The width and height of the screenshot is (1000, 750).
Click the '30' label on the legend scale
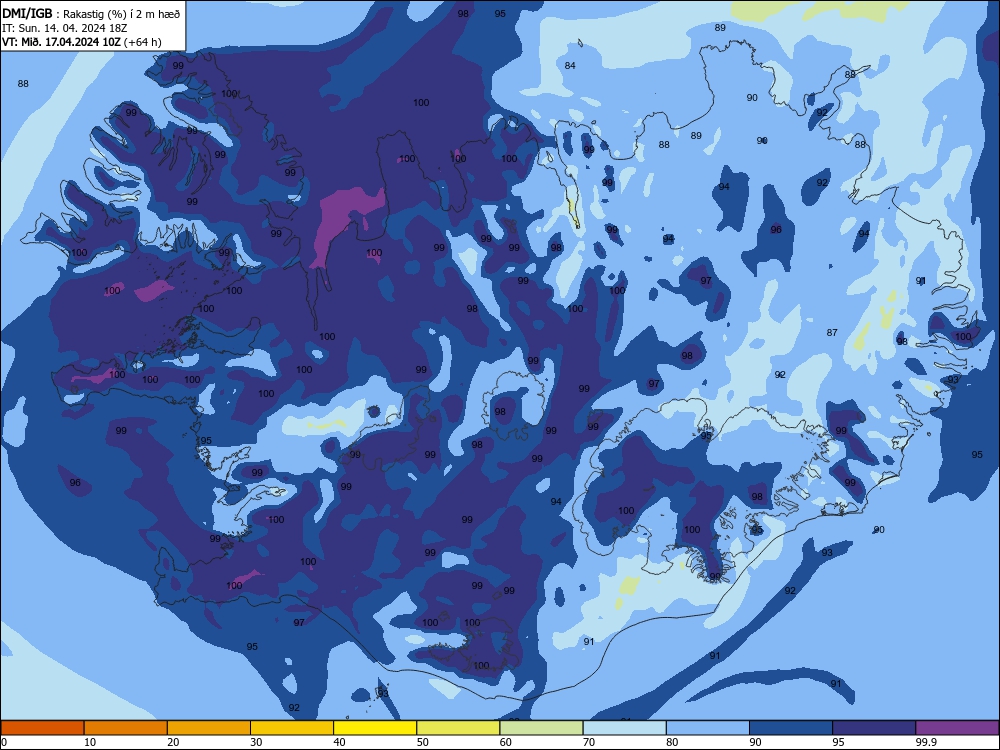[x=256, y=742]
